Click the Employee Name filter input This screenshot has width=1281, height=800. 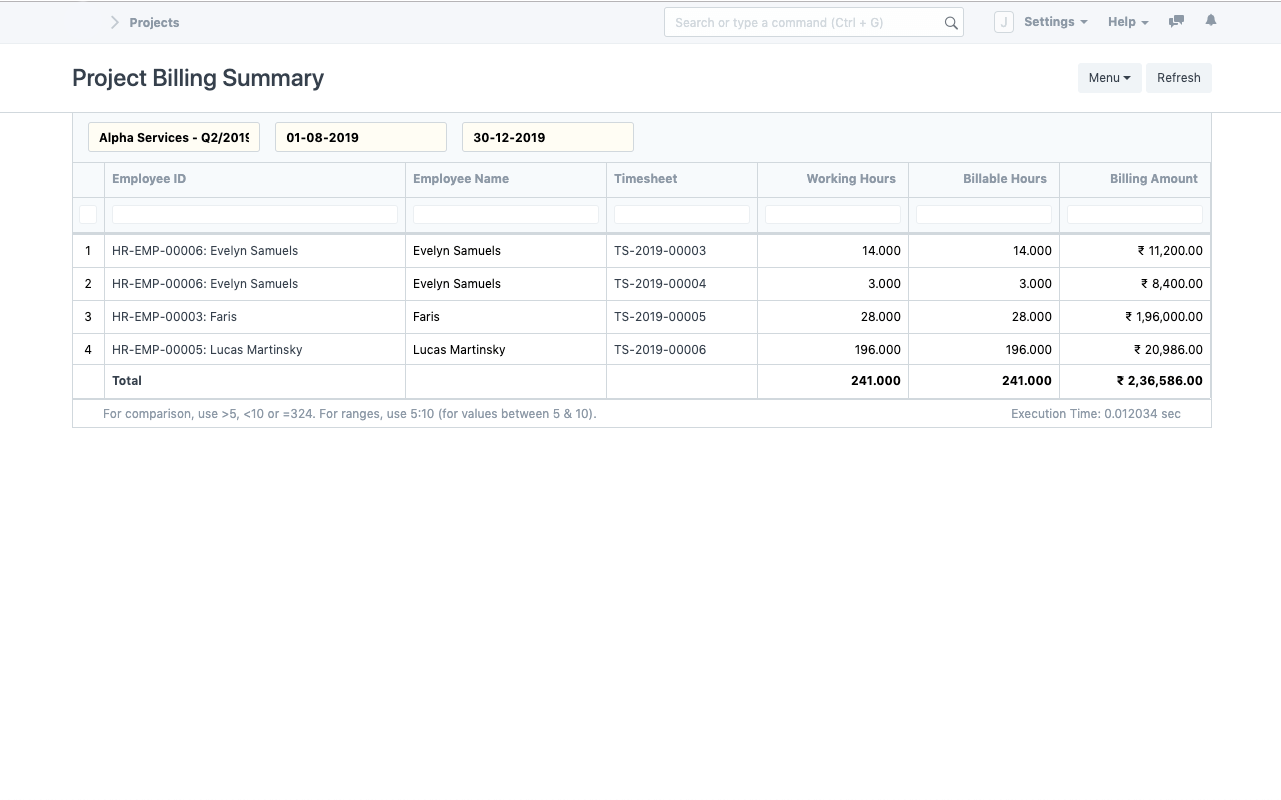click(505, 214)
